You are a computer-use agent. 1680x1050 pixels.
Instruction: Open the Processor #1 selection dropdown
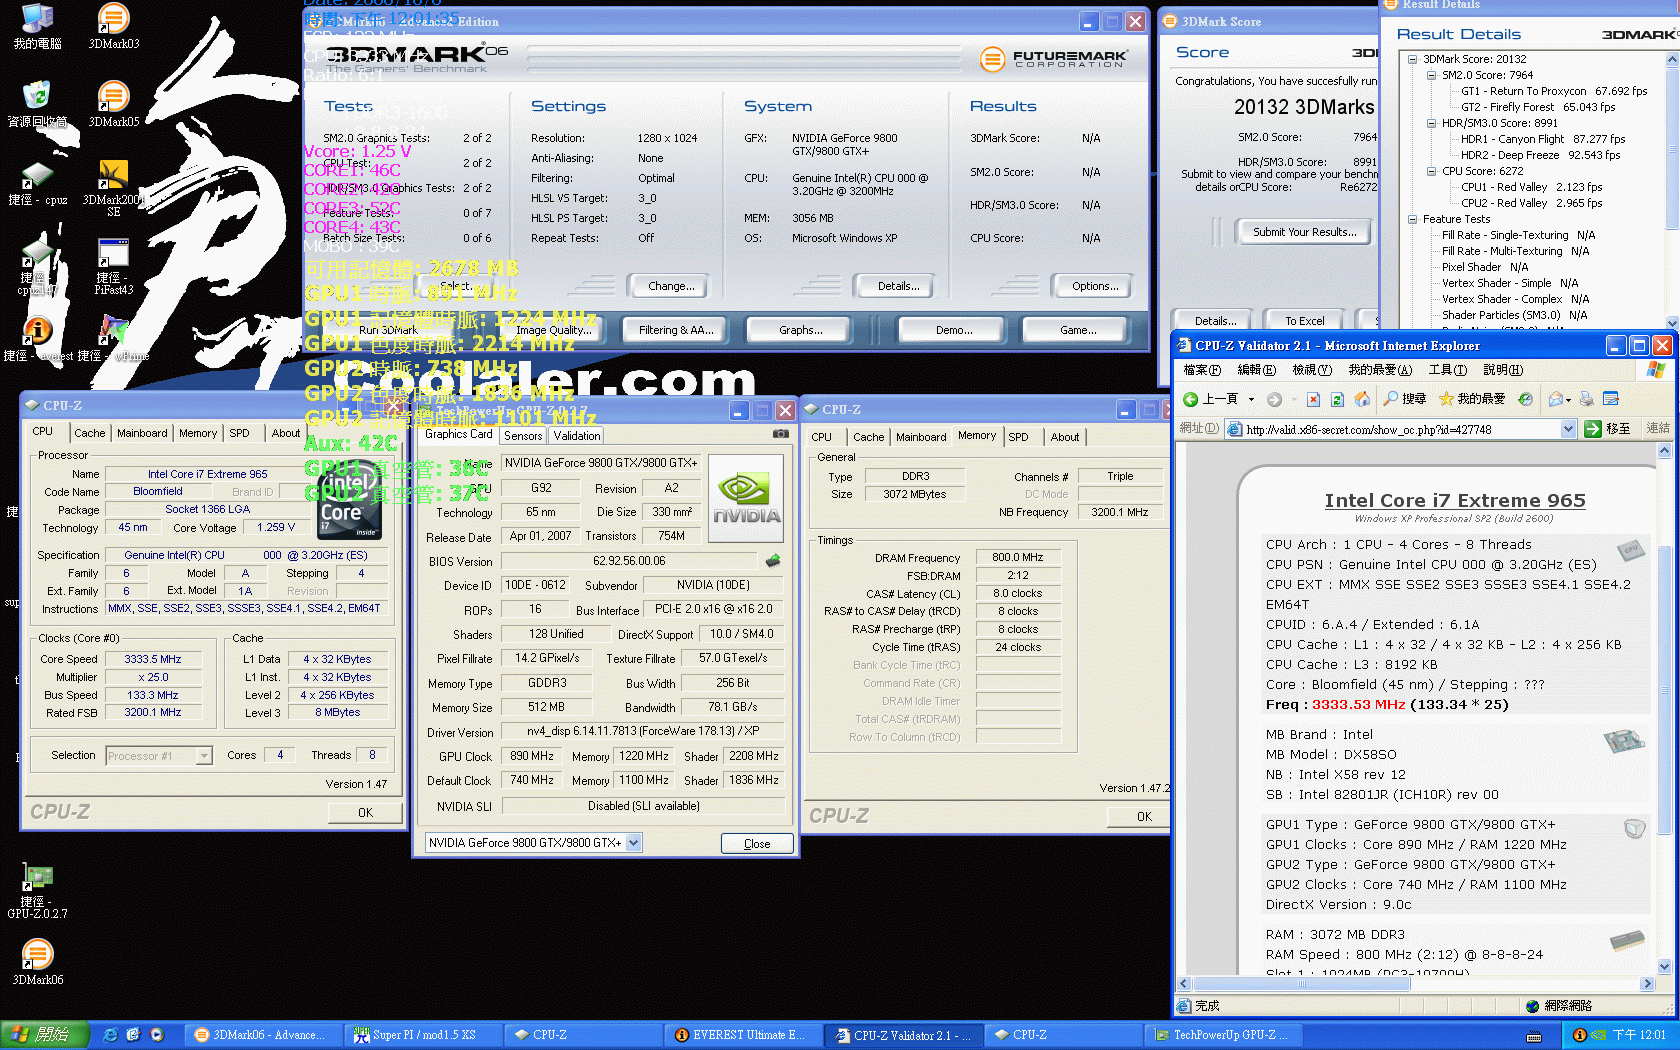[x=204, y=756]
